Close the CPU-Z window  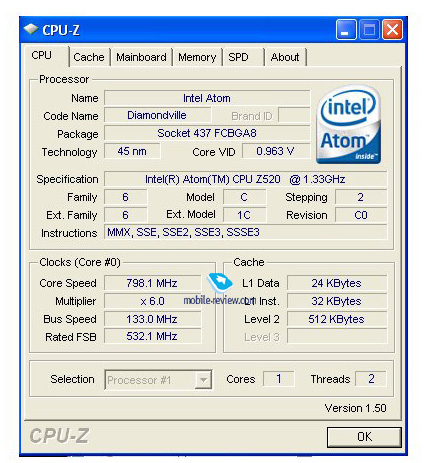point(392,30)
